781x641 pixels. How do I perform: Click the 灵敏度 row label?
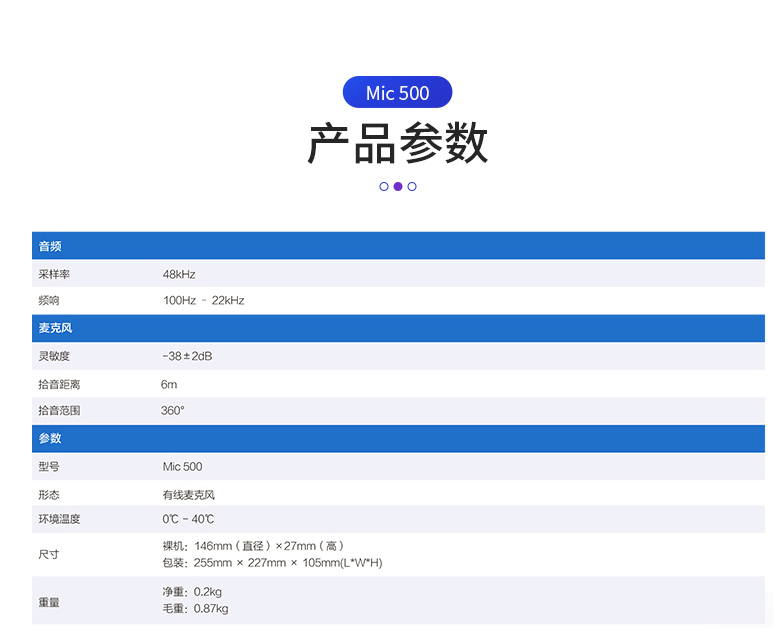(54, 356)
